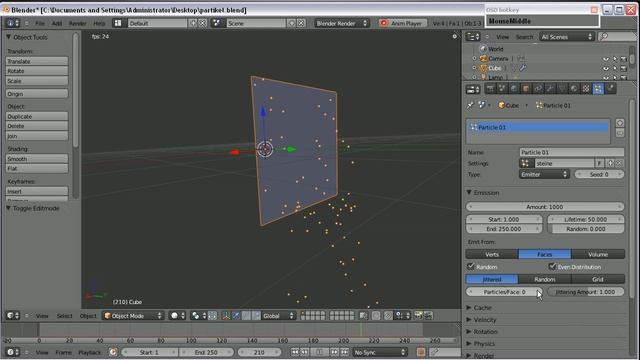Open the Add menu
The image size is (640, 360).
pyautogui.click(x=57, y=23)
